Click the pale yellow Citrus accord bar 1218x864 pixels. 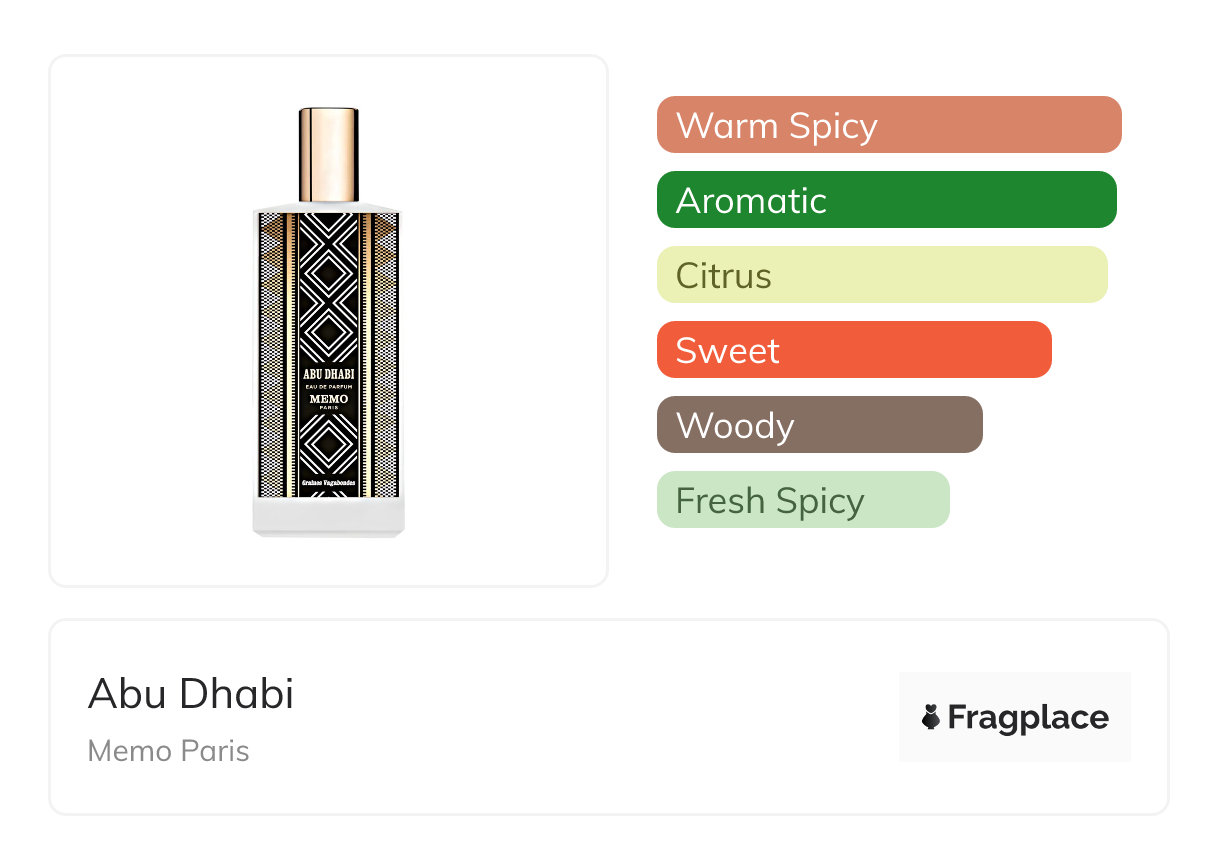click(x=881, y=275)
